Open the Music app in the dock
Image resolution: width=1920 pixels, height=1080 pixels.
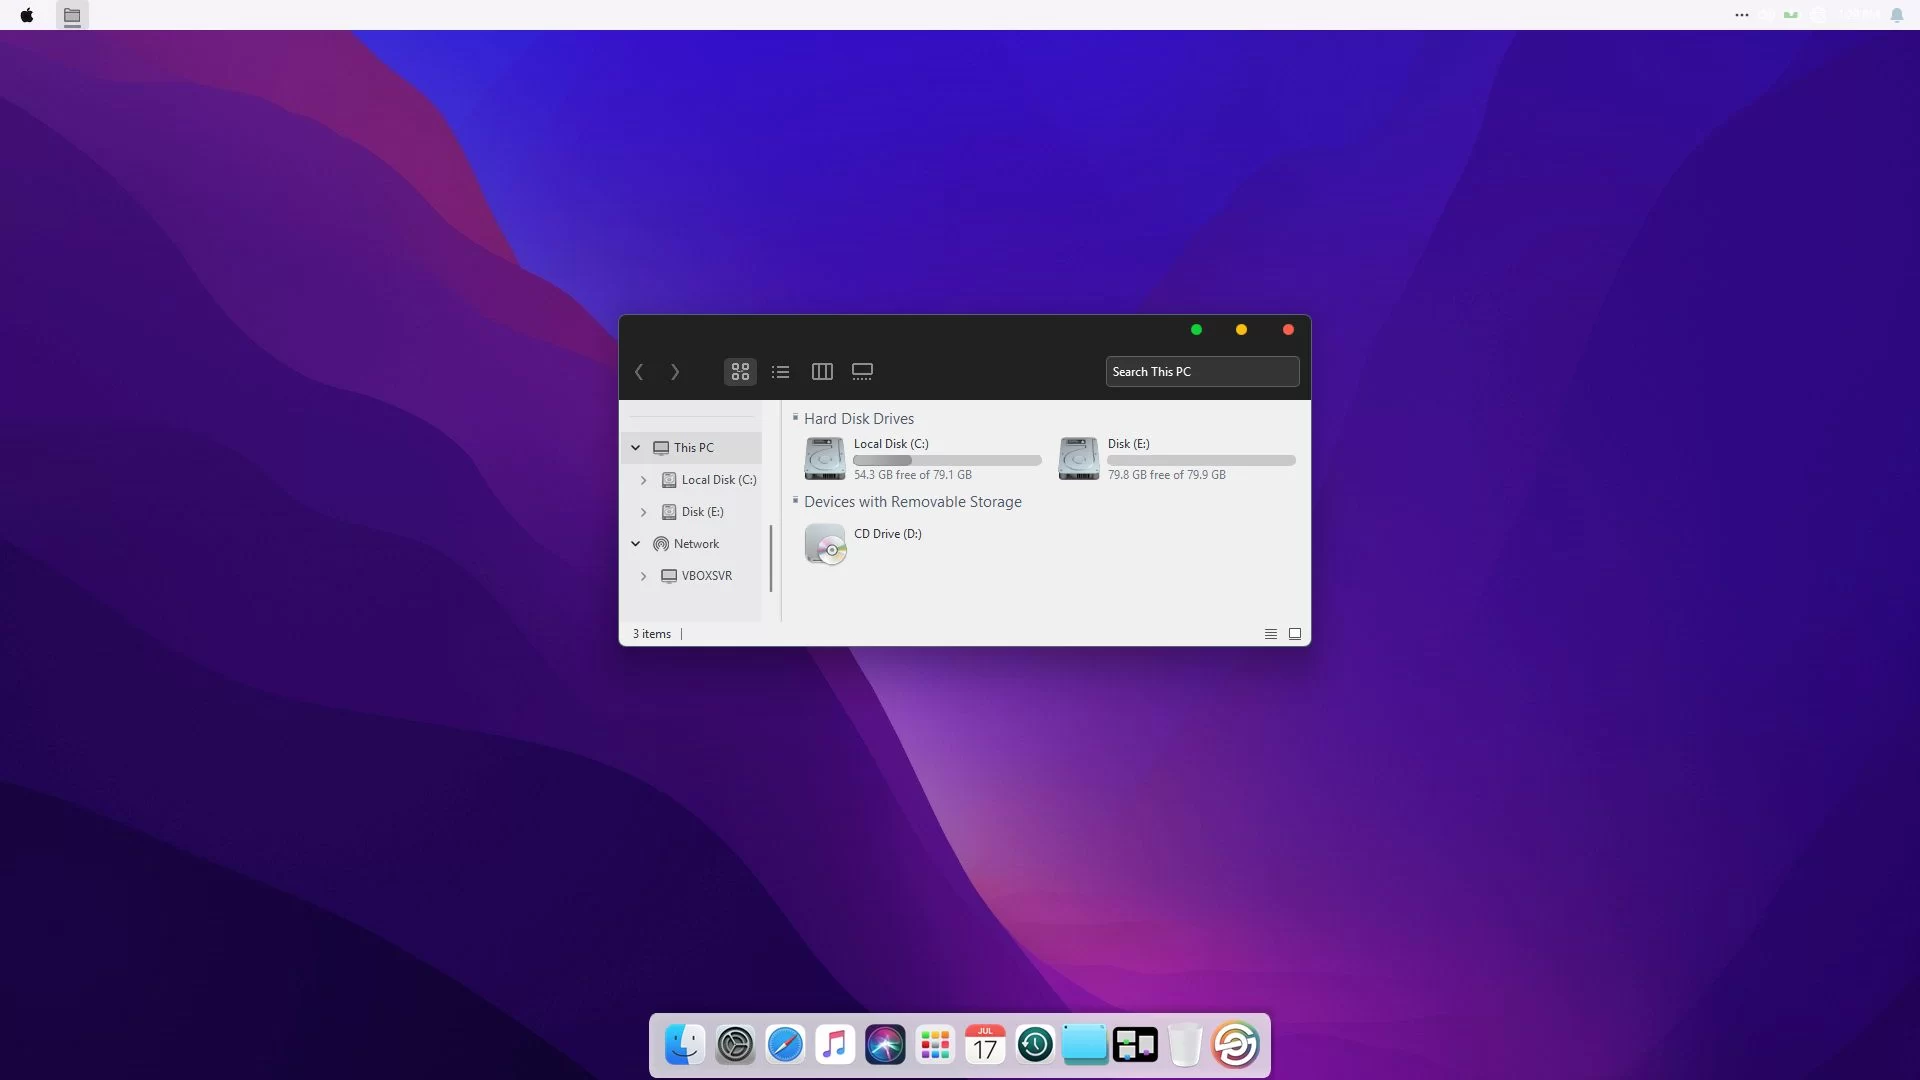[835, 1045]
